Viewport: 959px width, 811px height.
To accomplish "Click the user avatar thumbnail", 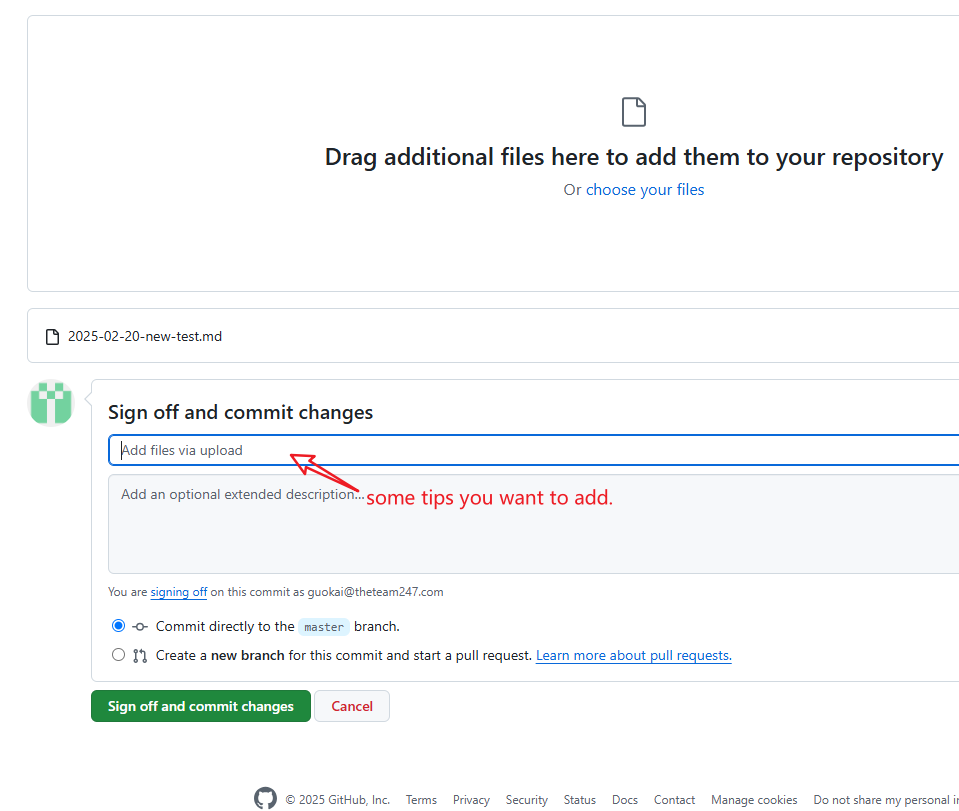I will coord(51,402).
